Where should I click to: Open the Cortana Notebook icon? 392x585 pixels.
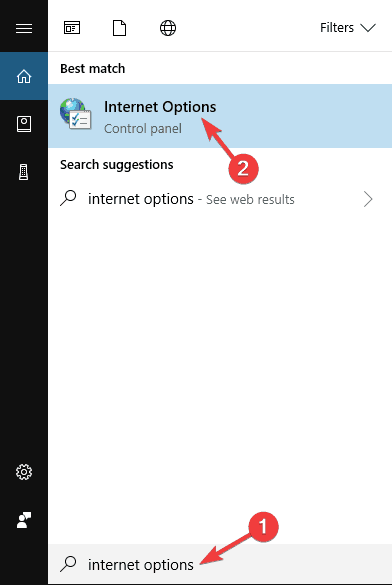[24, 124]
